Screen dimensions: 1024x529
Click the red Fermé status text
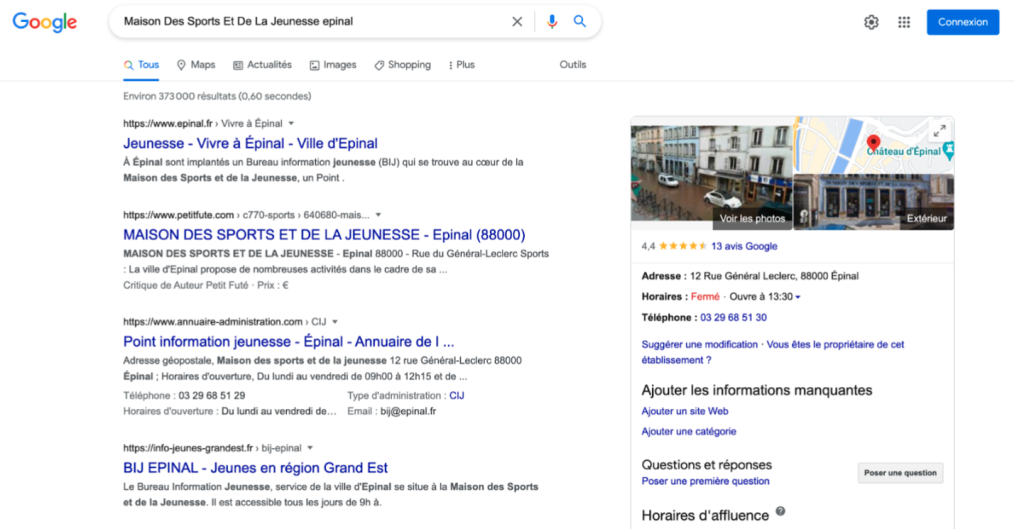pyautogui.click(x=705, y=297)
